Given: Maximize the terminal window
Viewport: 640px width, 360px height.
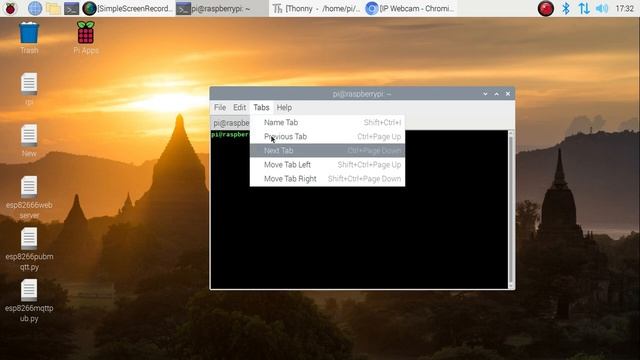Looking at the screenshot, I should click(497, 94).
